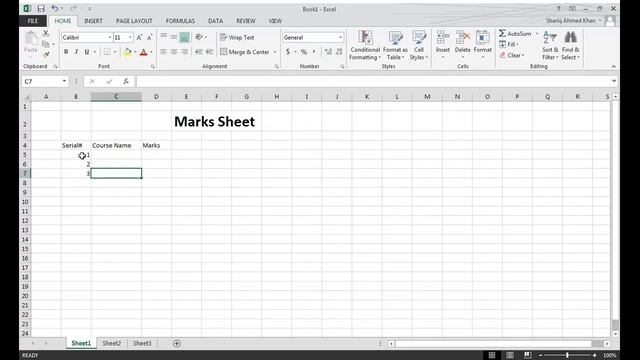This screenshot has height=360, width=640.
Task: Add a new sheet with plus icon
Action: pyautogui.click(x=177, y=344)
